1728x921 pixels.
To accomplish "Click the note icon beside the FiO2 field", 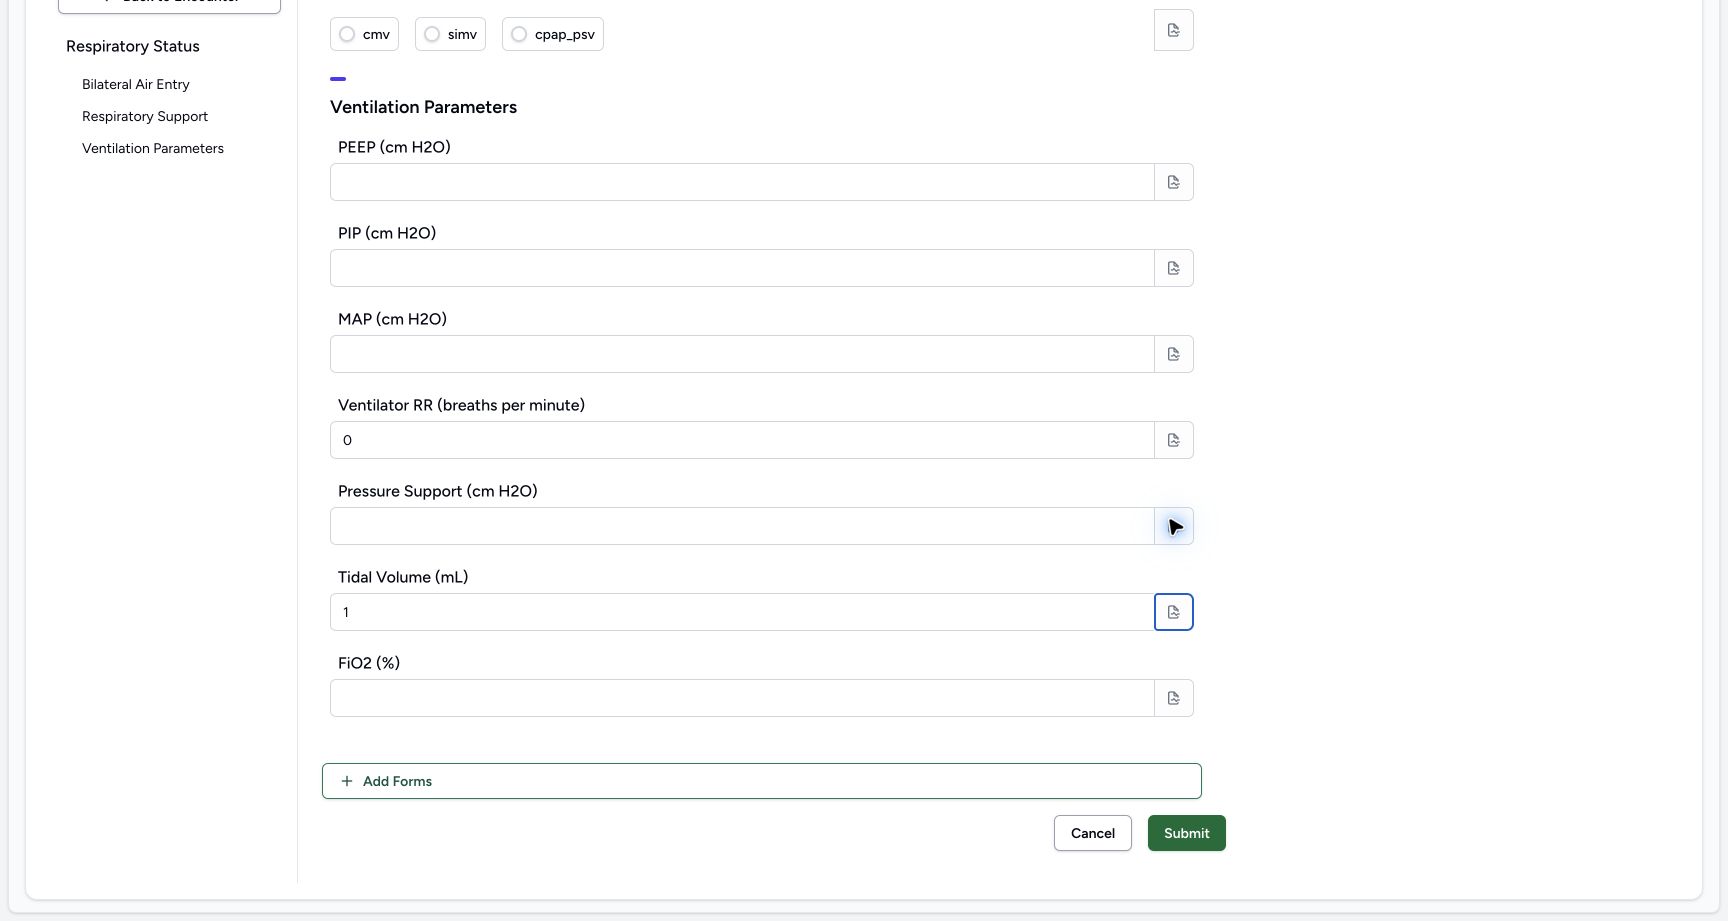I will tap(1174, 698).
